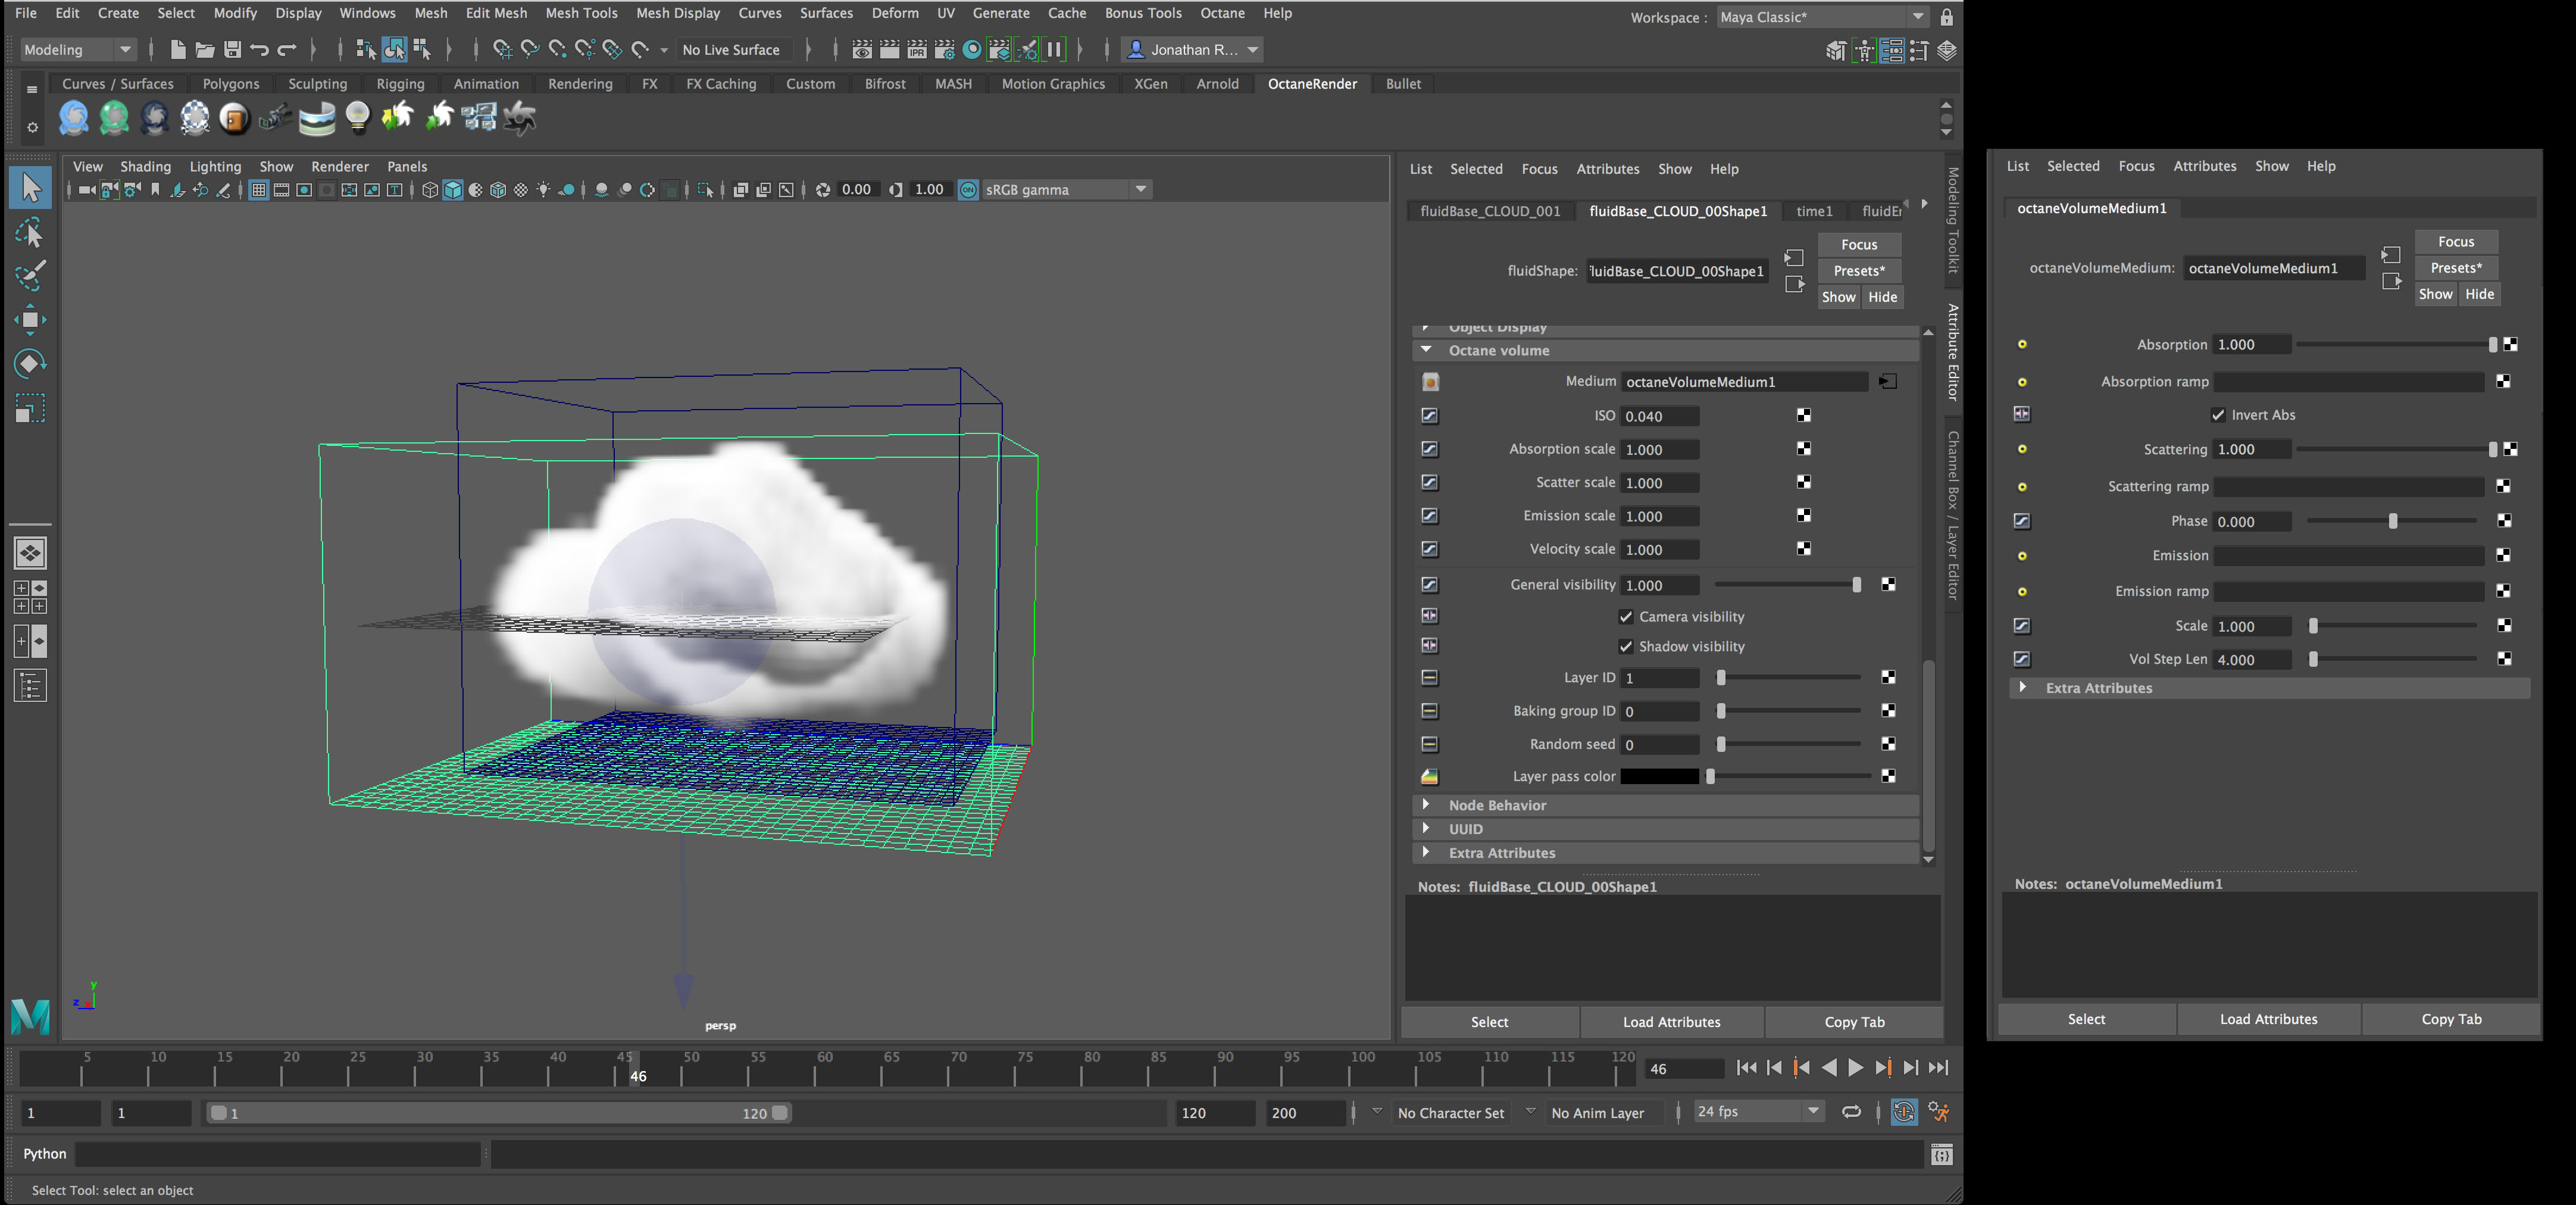The width and height of the screenshot is (2576, 1205).
Task: Activate the Paint Selection tool
Action: pyautogui.click(x=29, y=275)
